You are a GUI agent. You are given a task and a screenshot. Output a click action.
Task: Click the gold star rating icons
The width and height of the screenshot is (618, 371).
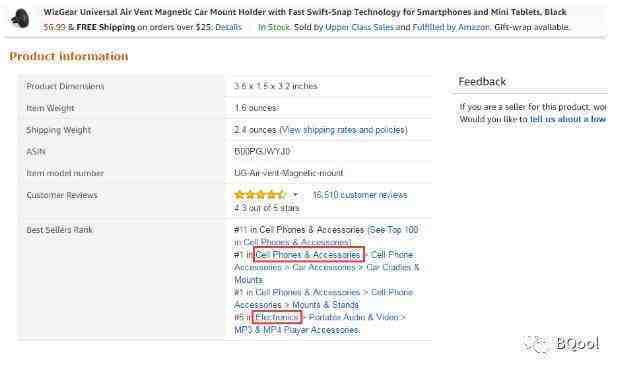tap(260, 194)
